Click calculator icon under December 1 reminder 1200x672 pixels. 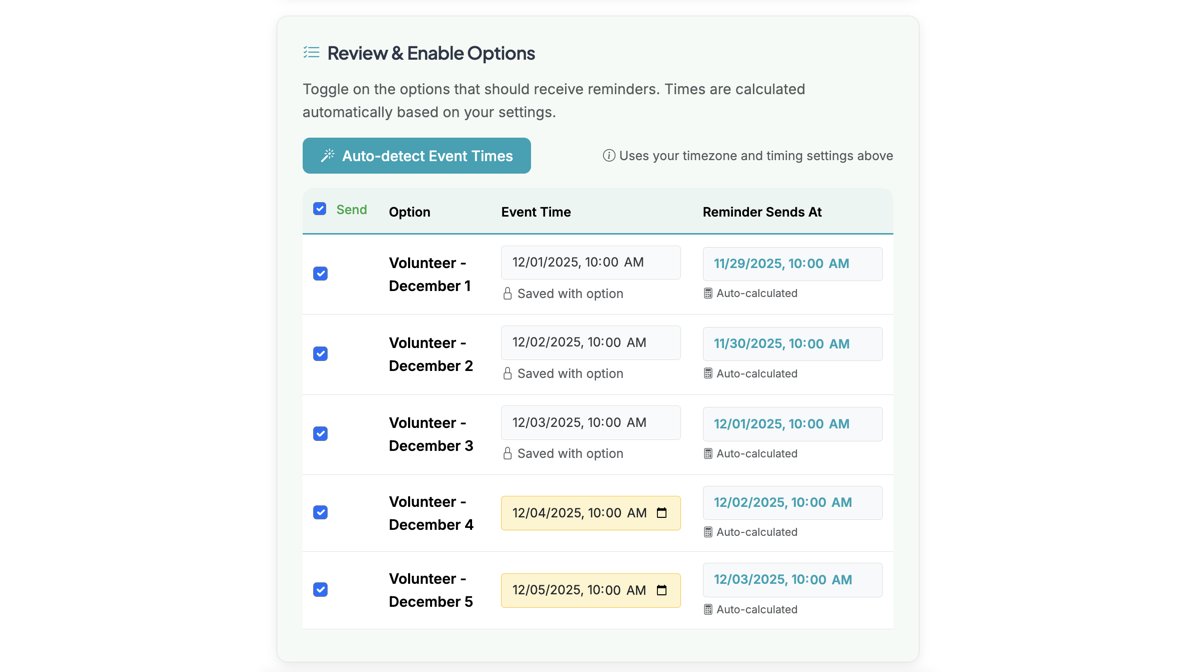click(x=709, y=293)
